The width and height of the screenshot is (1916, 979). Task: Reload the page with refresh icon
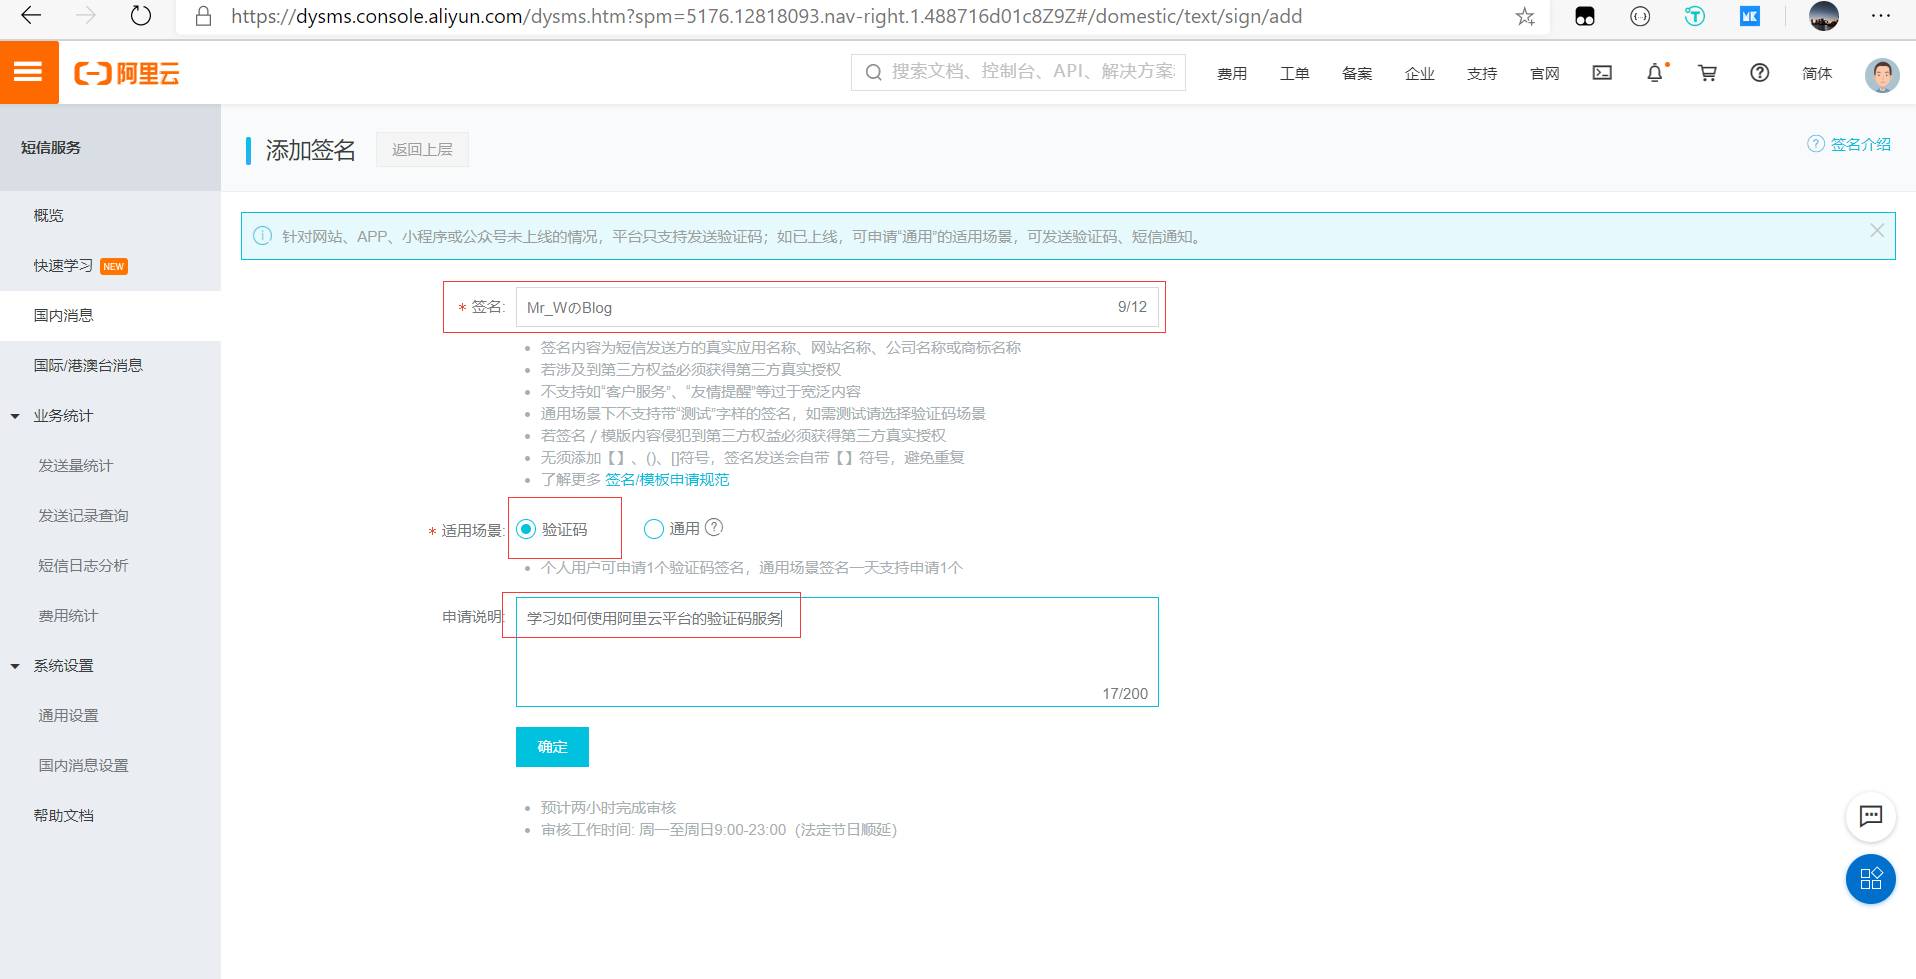click(141, 16)
